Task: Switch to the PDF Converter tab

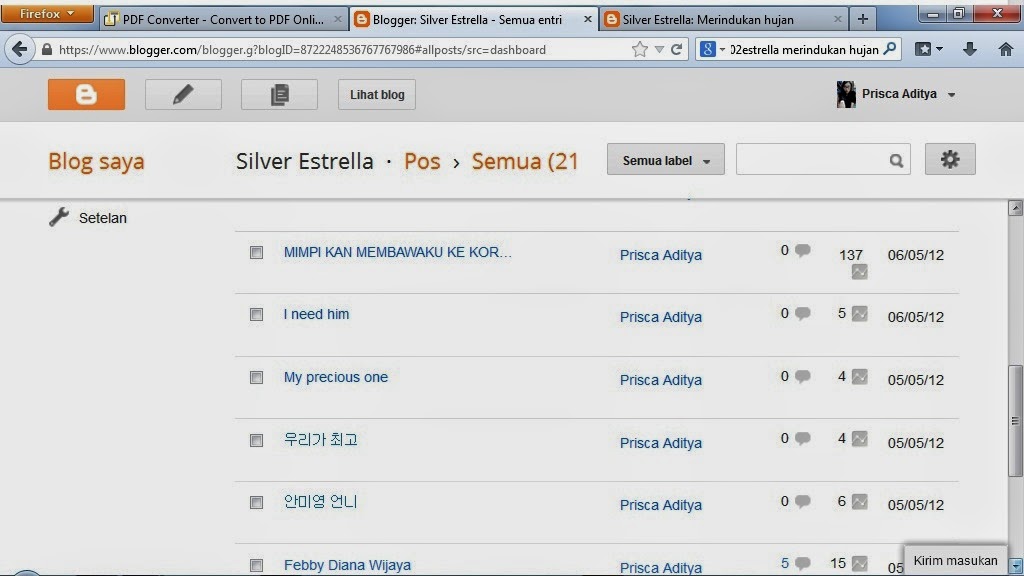Action: click(x=221, y=20)
